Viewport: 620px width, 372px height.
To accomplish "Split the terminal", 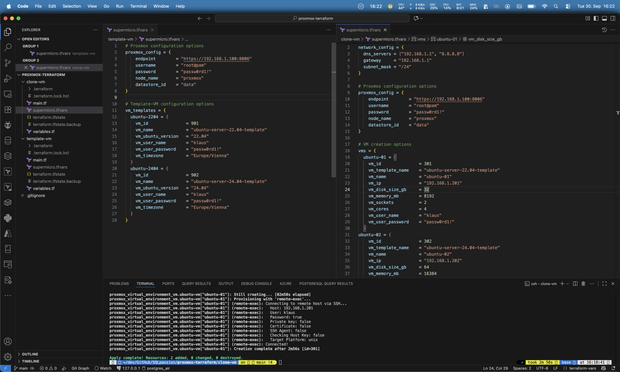I will (575, 283).
